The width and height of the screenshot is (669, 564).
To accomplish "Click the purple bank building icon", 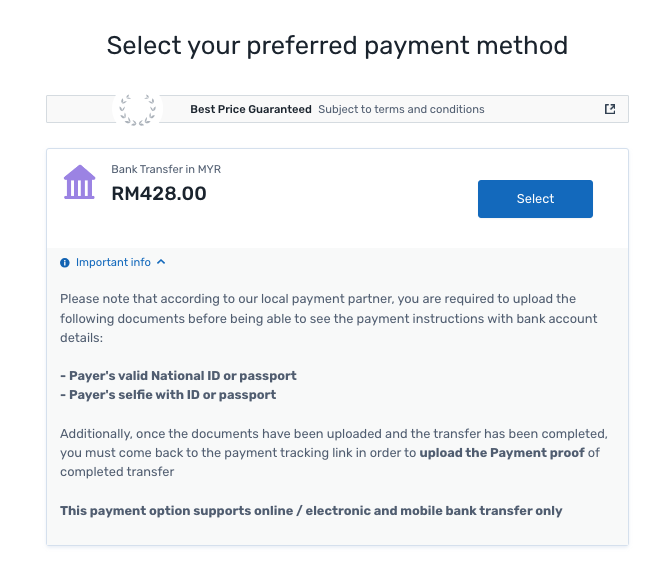I will [x=79, y=183].
